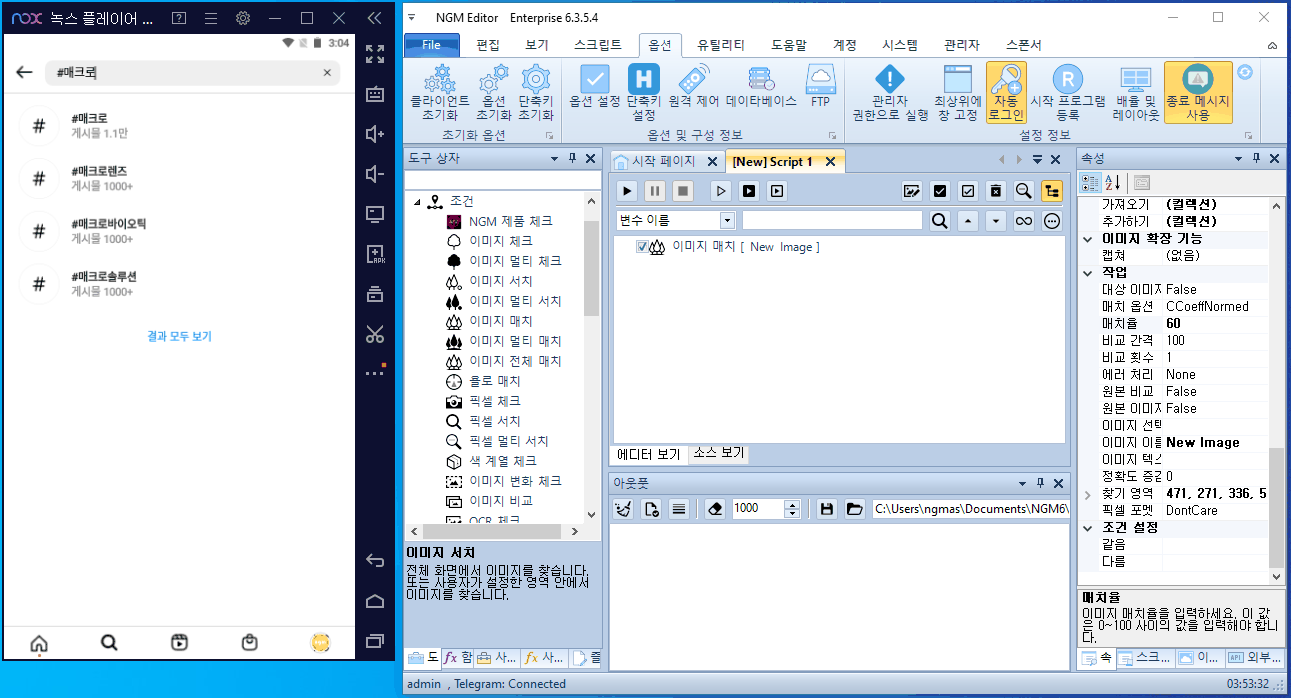Switch to the 편집 ribbon tab

point(488,45)
